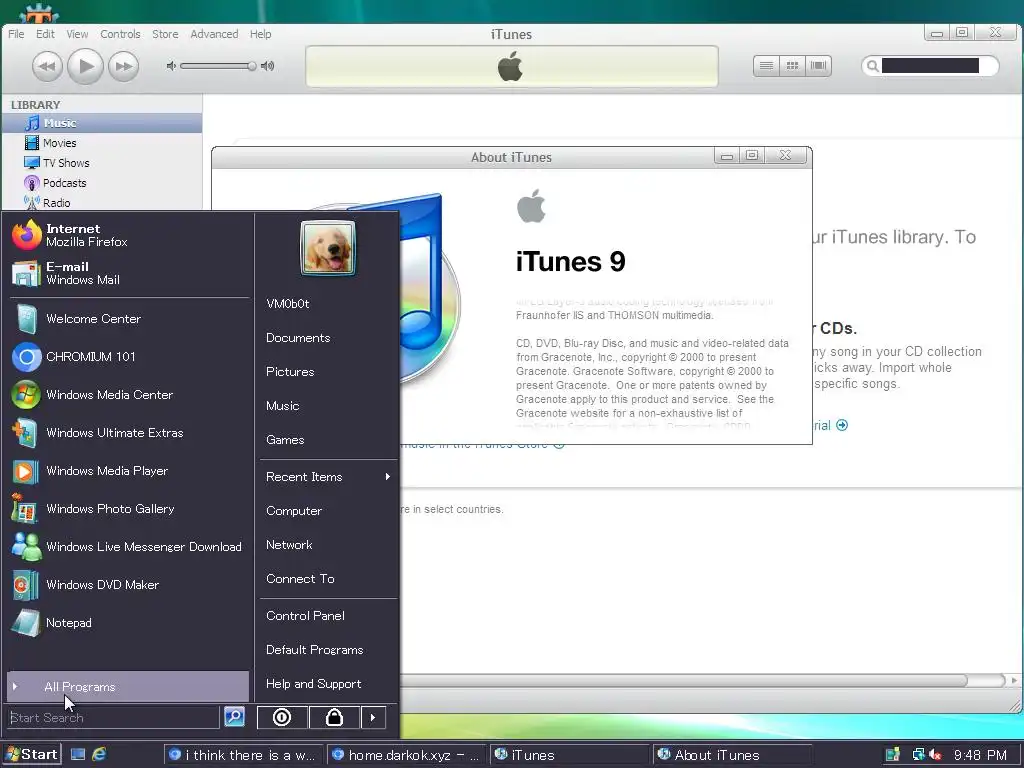Select Movies in the iTunes library
1024x768 pixels.
102,143
